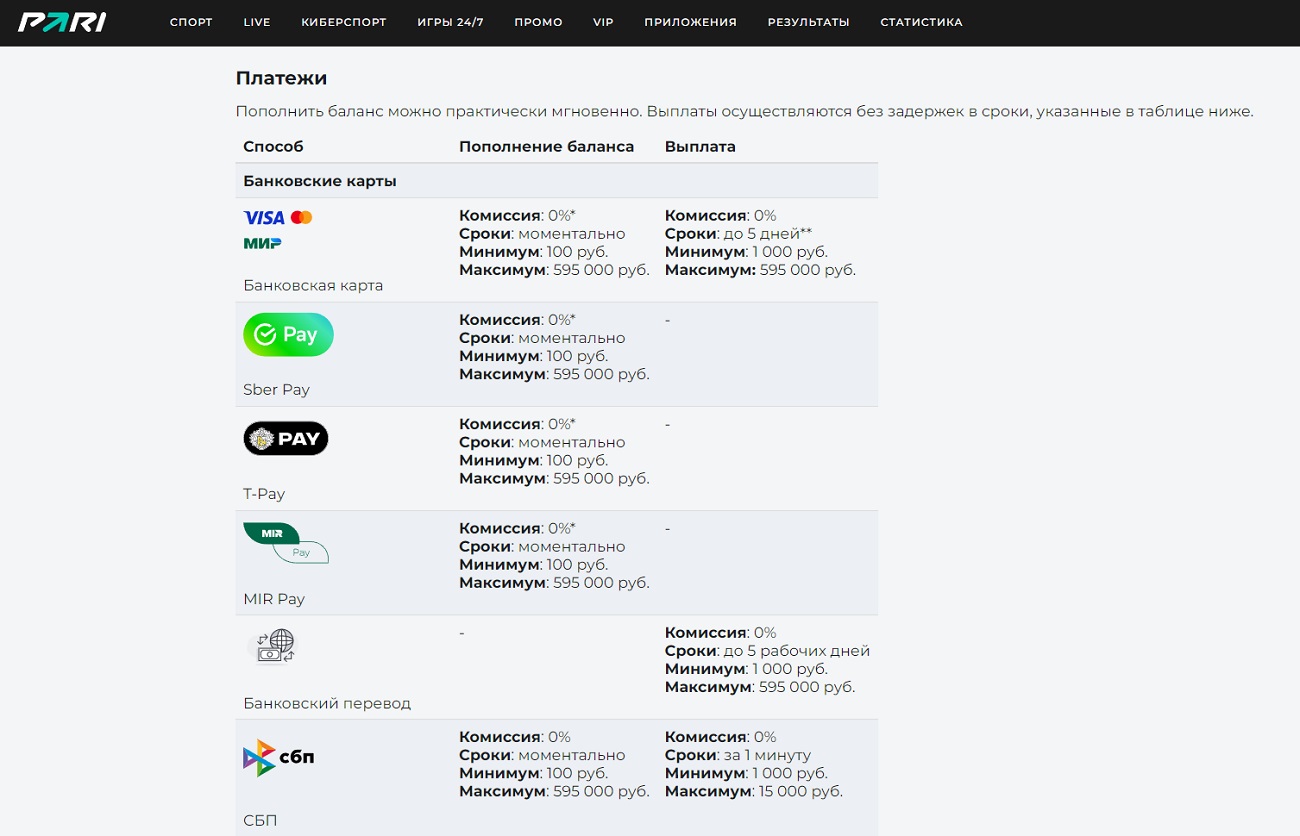Click Sber Pay deposit maximum '595 000 руб.'
The width and height of the screenshot is (1300, 836).
pyautogui.click(x=600, y=374)
